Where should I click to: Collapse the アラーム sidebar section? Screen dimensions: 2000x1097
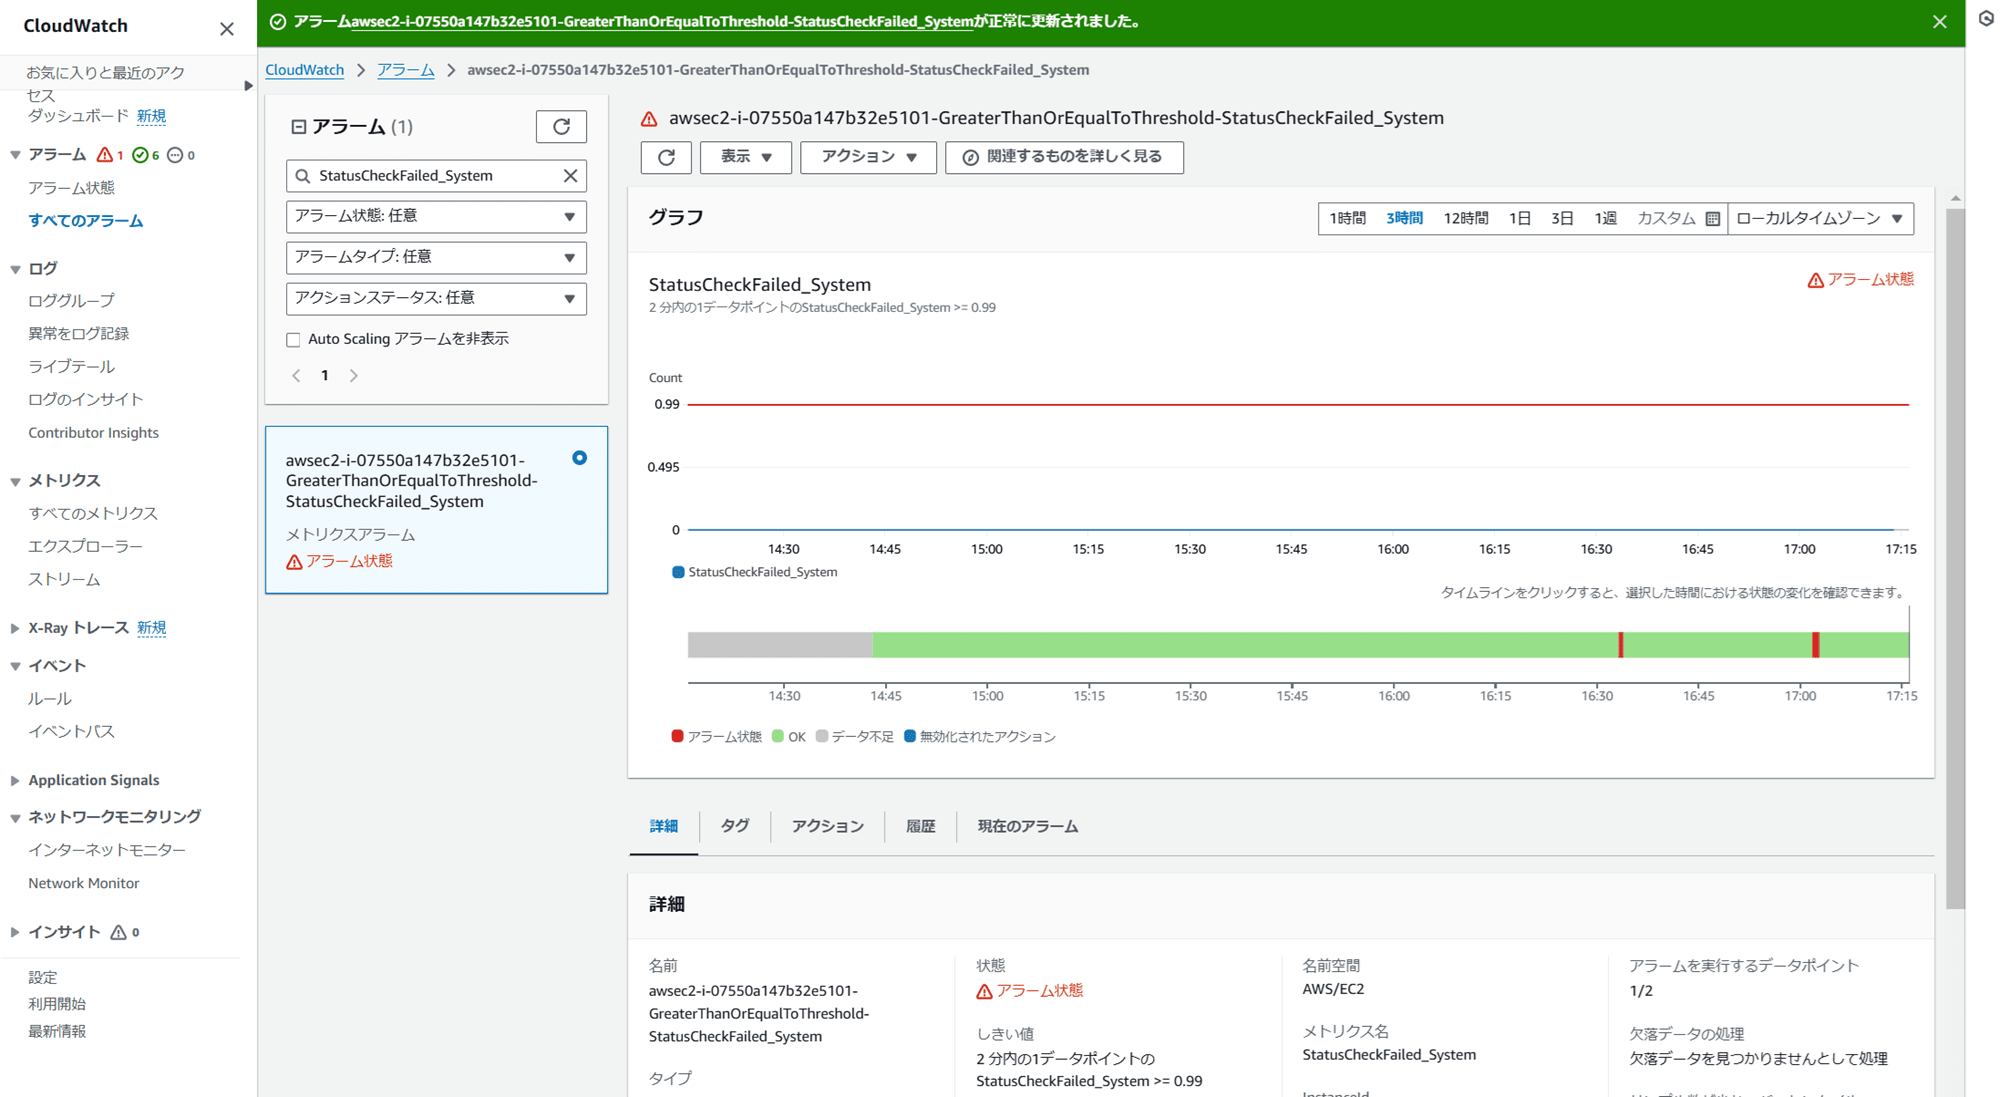15,155
